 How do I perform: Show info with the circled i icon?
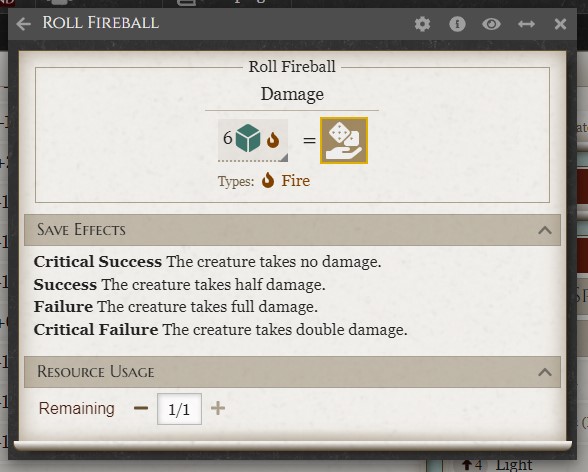(x=457, y=24)
